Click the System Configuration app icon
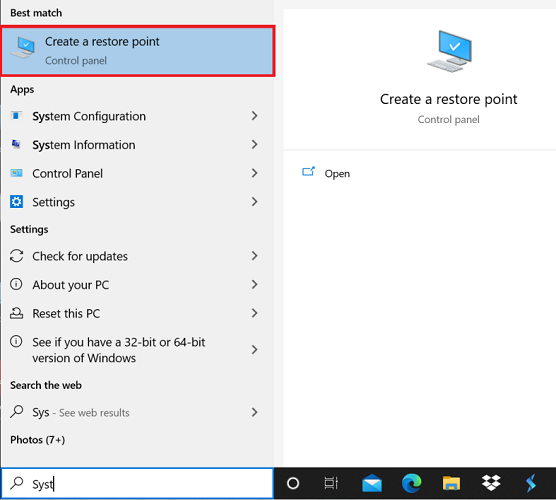556x500 pixels. coord(16,116)
